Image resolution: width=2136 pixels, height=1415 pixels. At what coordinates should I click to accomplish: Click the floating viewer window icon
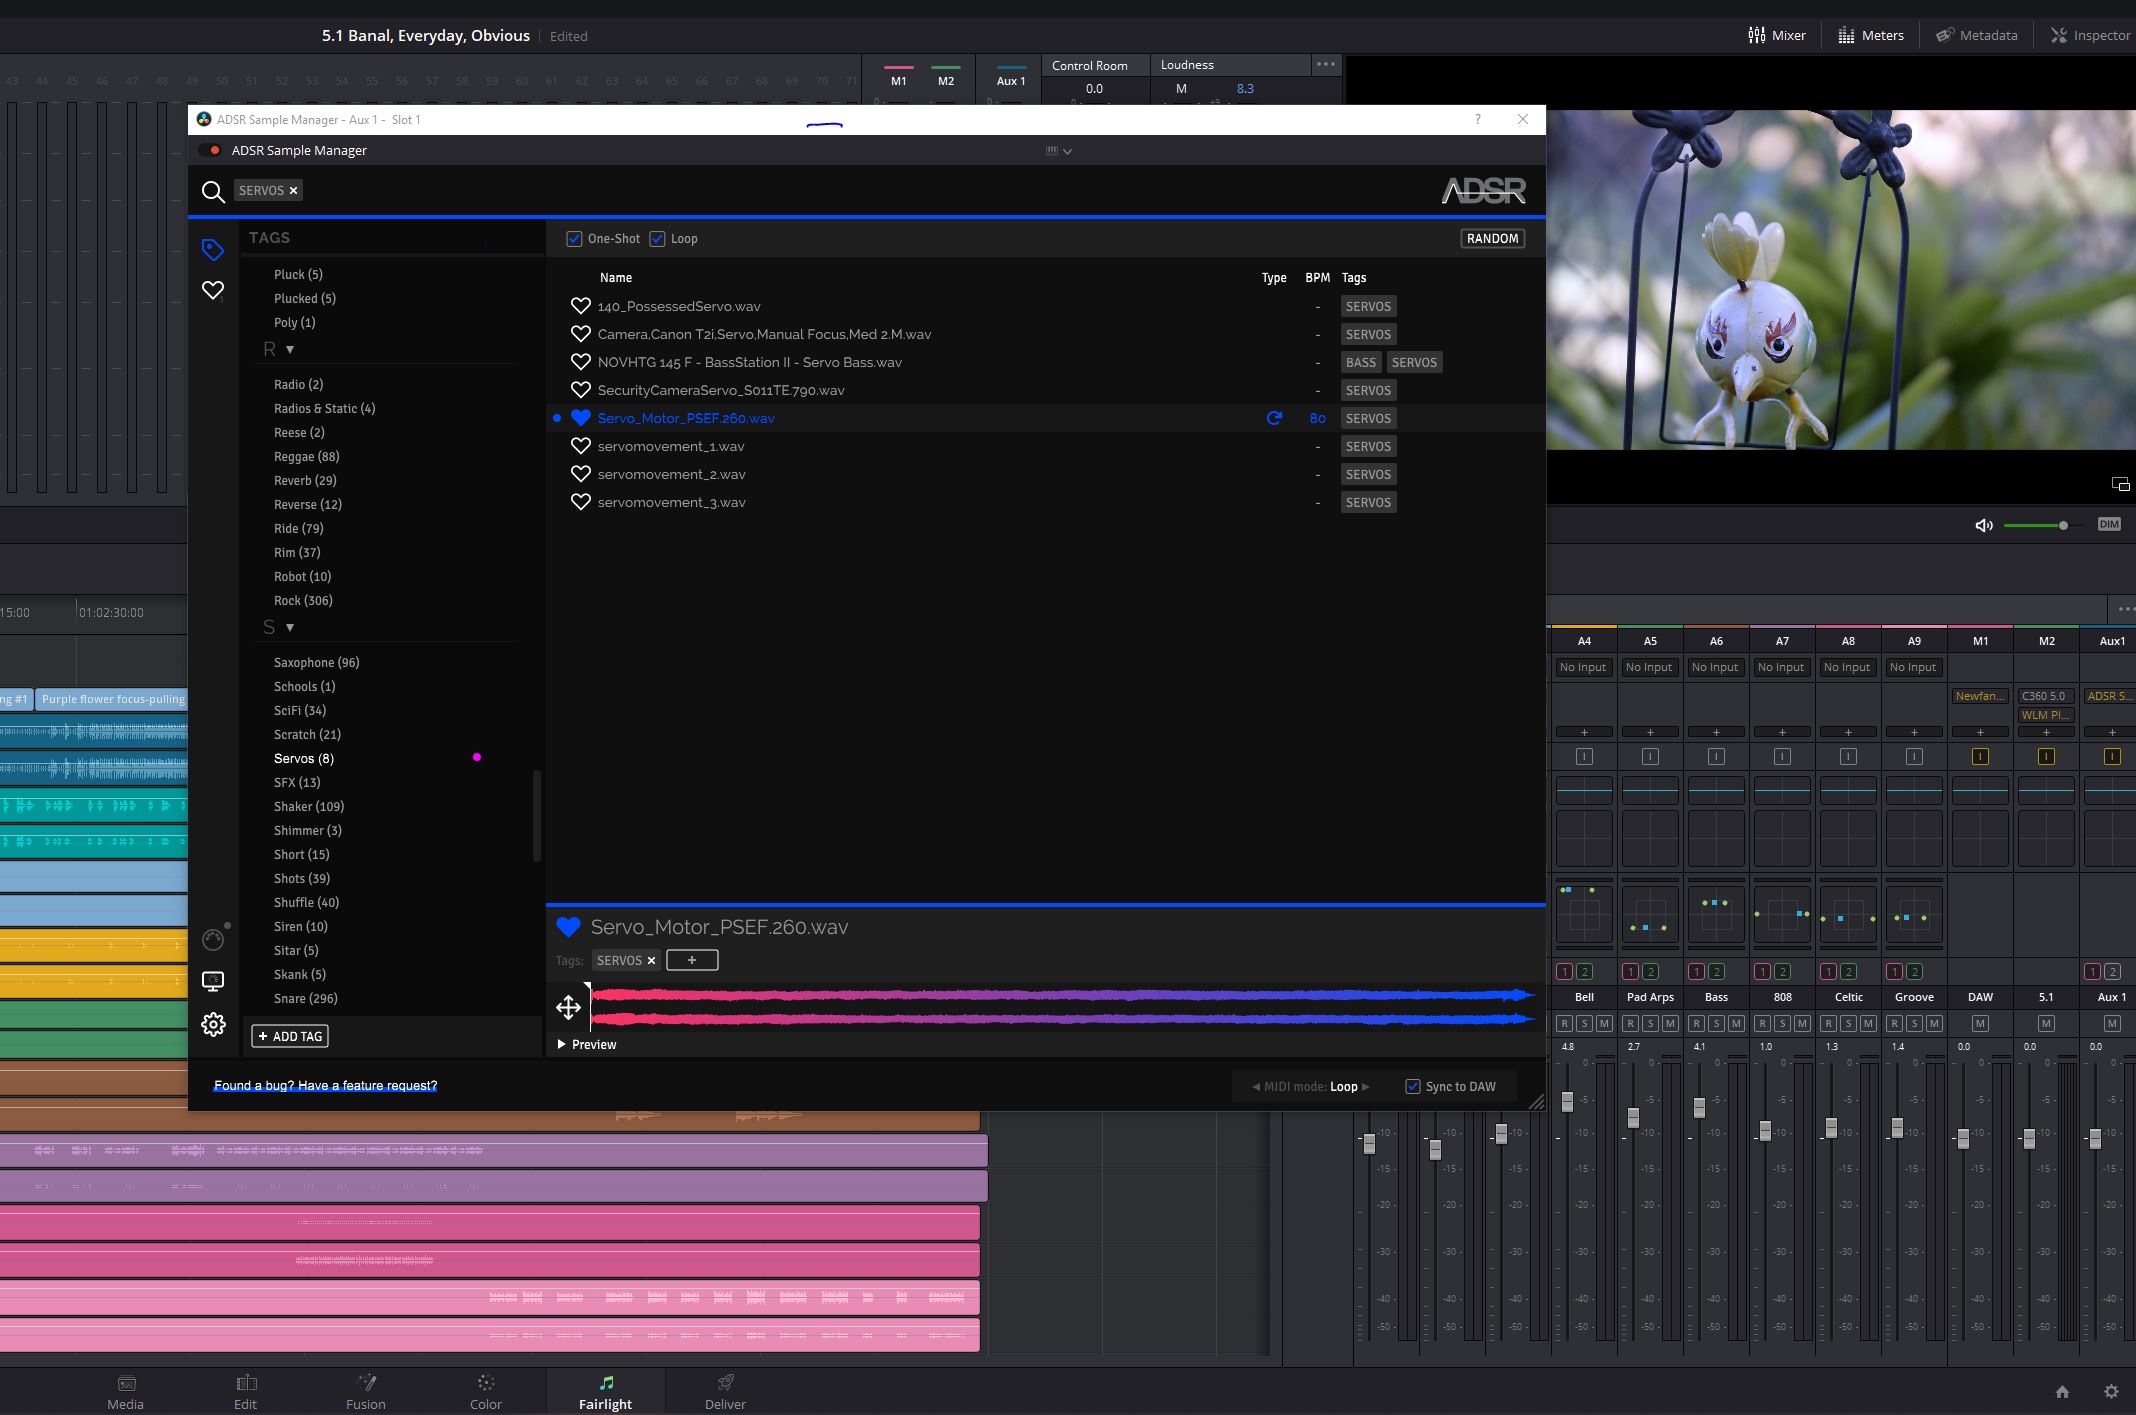[x=2120, y=484]
